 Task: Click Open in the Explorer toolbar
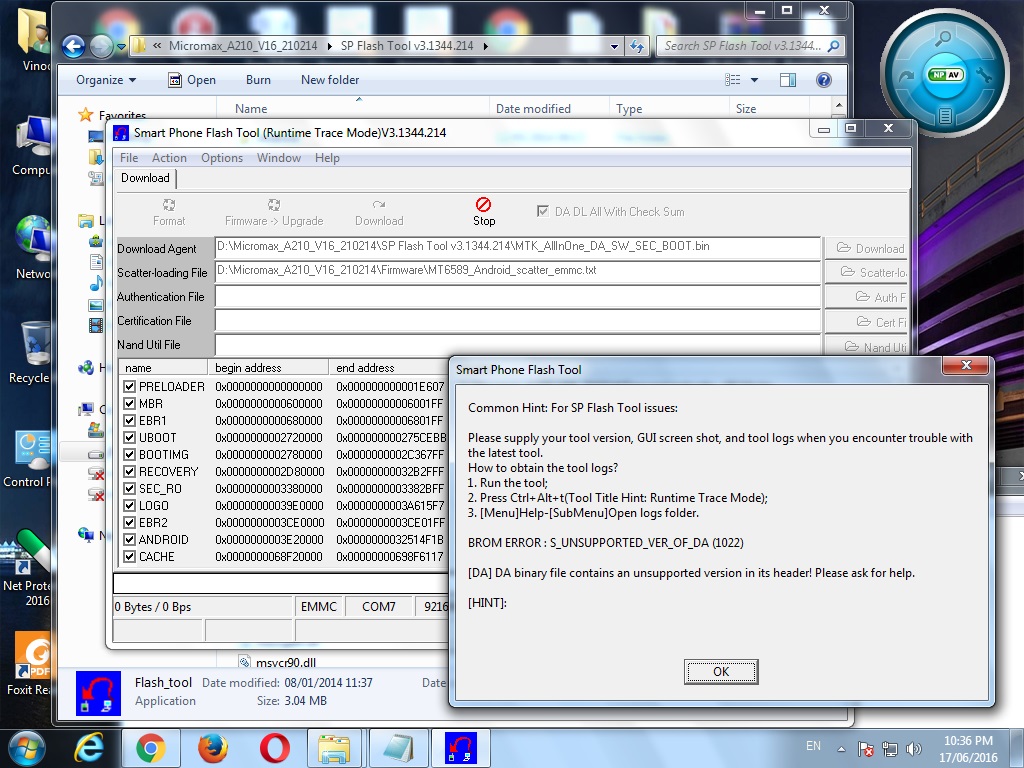[192, 80]
